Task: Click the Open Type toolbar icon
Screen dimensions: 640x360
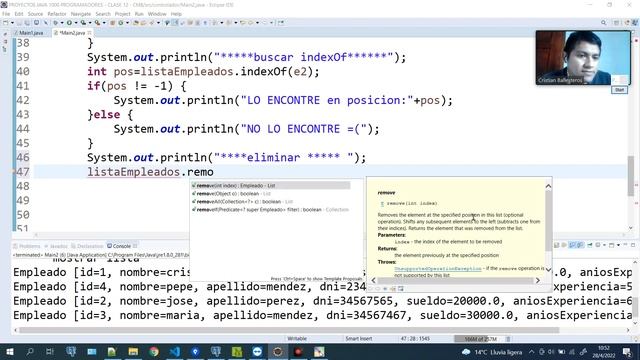Action: tap(136, 23)
